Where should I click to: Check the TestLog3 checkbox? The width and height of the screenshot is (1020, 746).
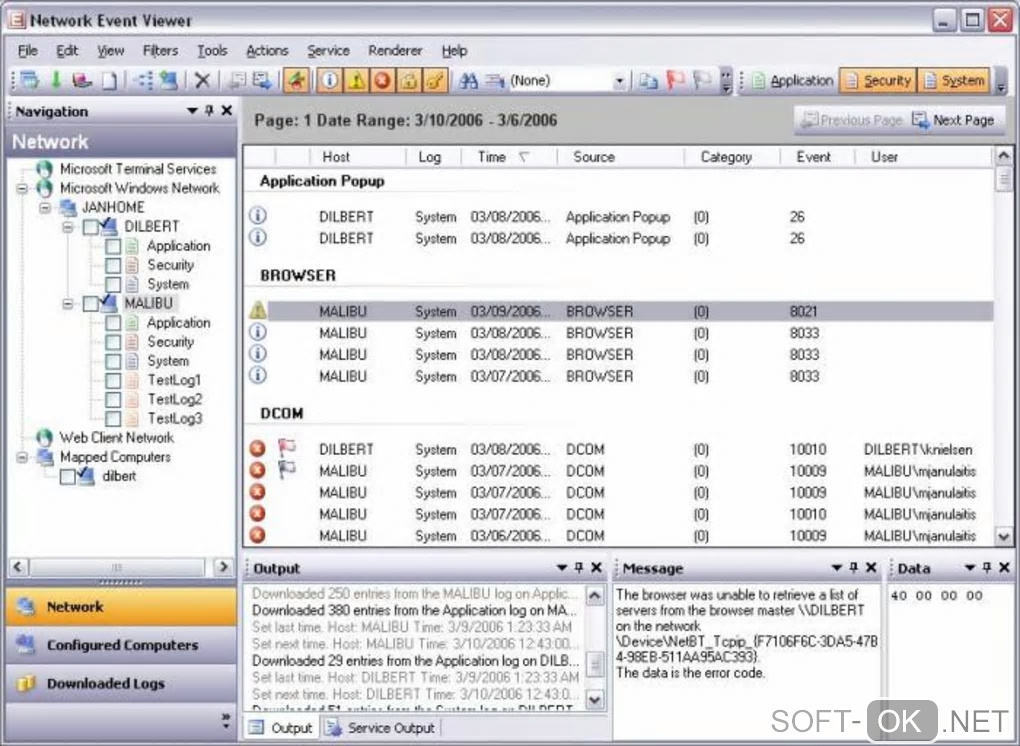point(113,419)
